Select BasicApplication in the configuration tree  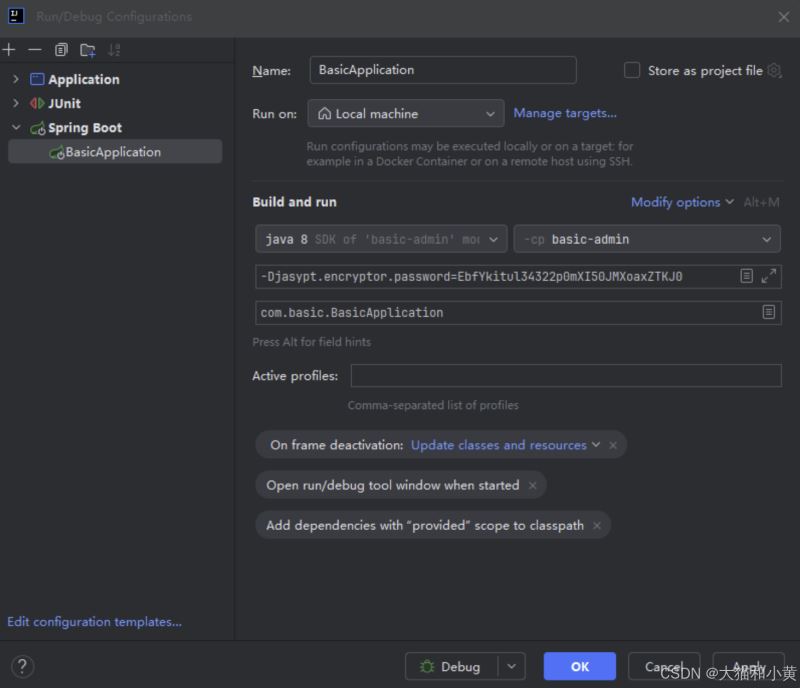[112, 152]
